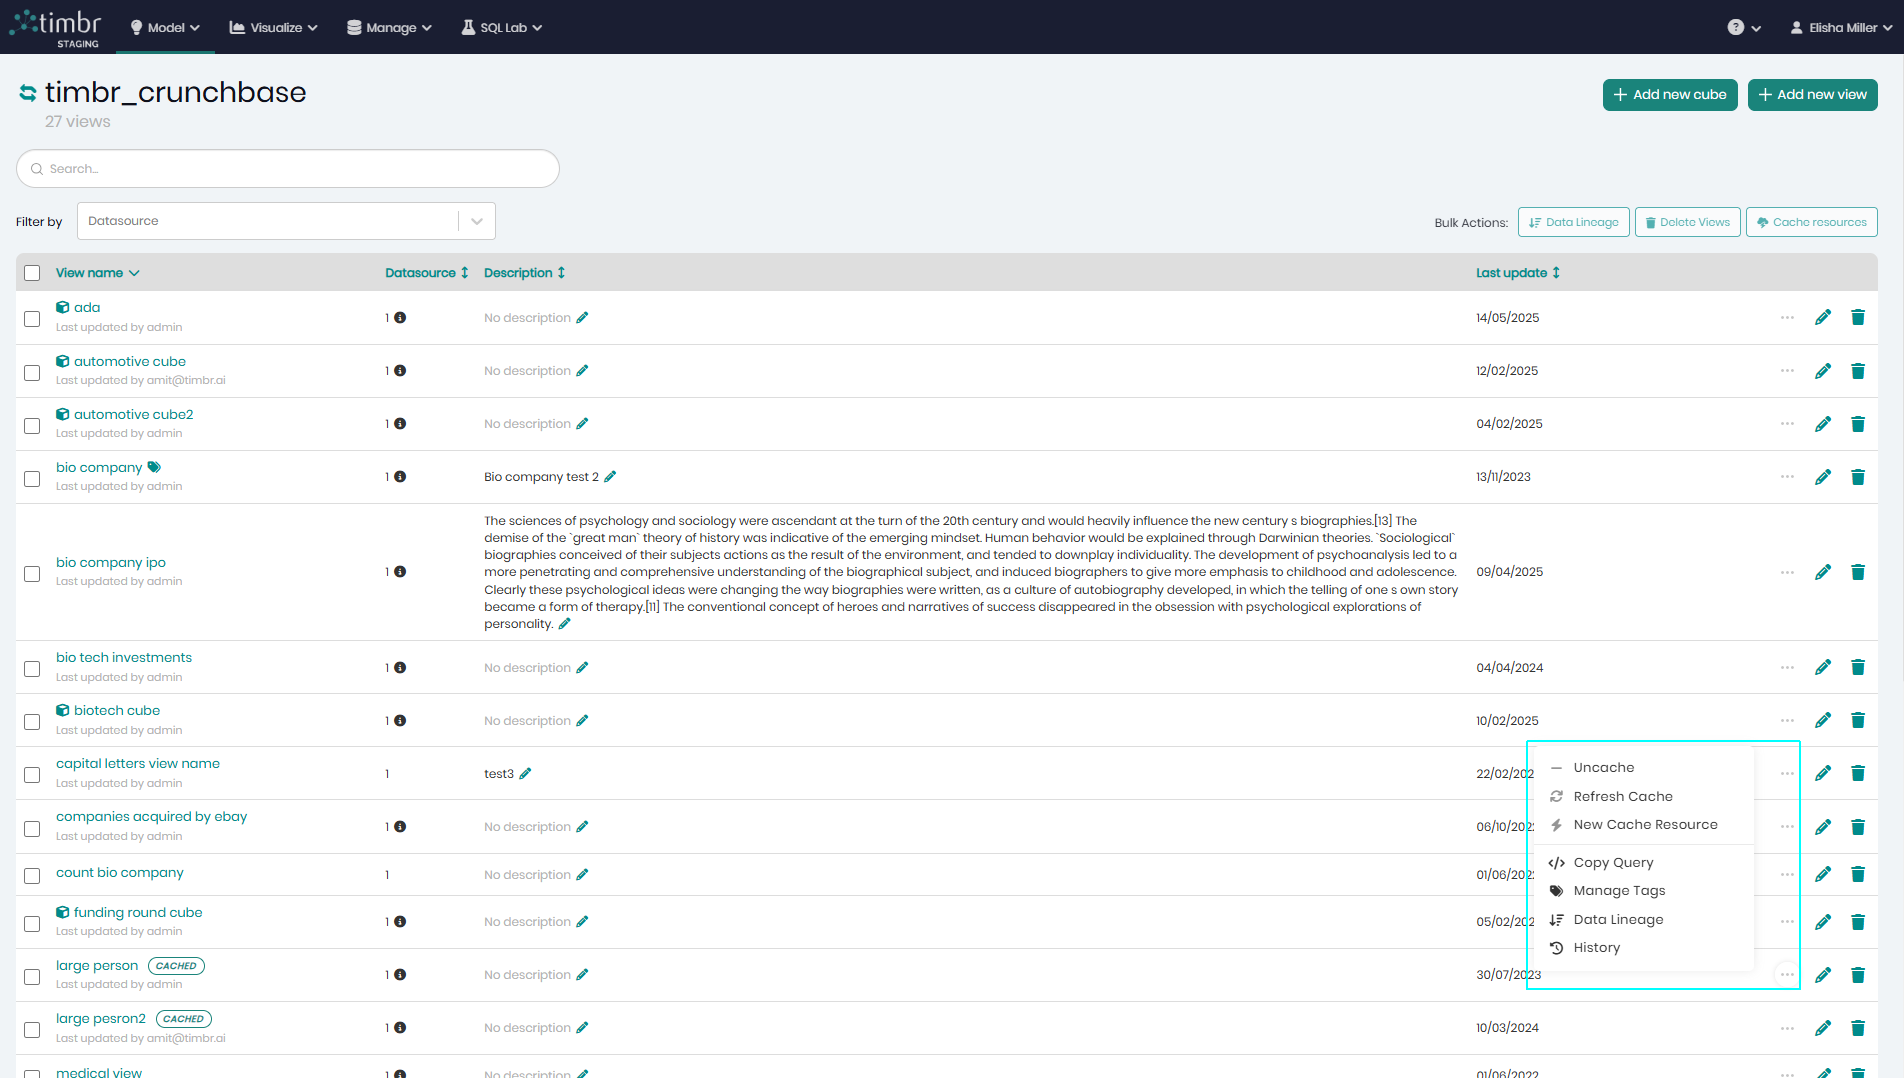1904x1078 pixels.
Task: Select all views using the header checkbox
Action: pos(31,272)
